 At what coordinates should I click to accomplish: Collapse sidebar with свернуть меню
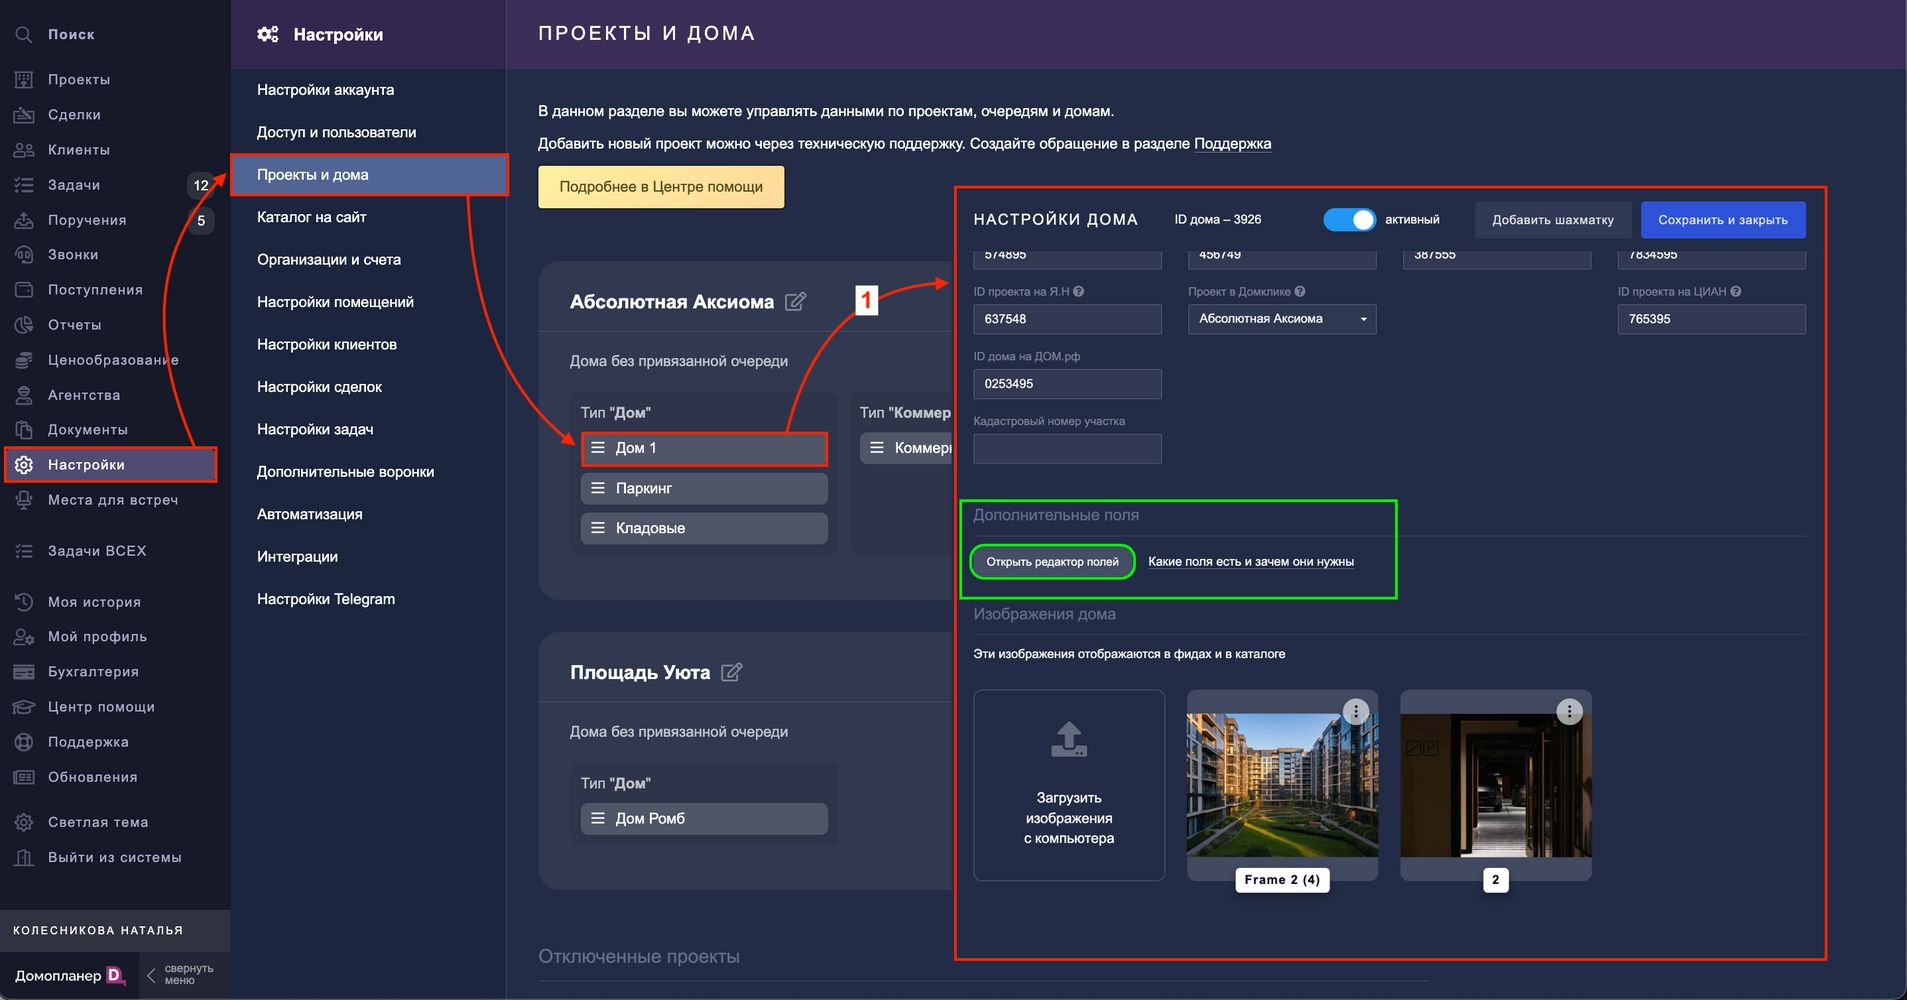[x=180, y=975]
